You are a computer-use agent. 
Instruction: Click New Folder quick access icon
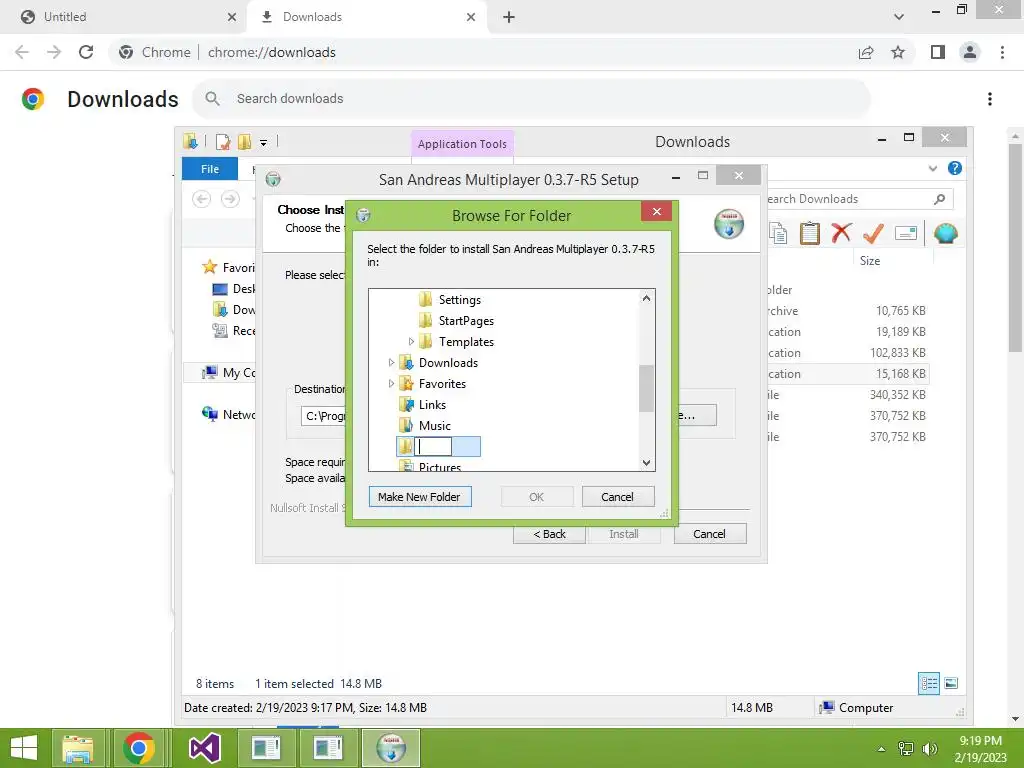pos(244,142)
